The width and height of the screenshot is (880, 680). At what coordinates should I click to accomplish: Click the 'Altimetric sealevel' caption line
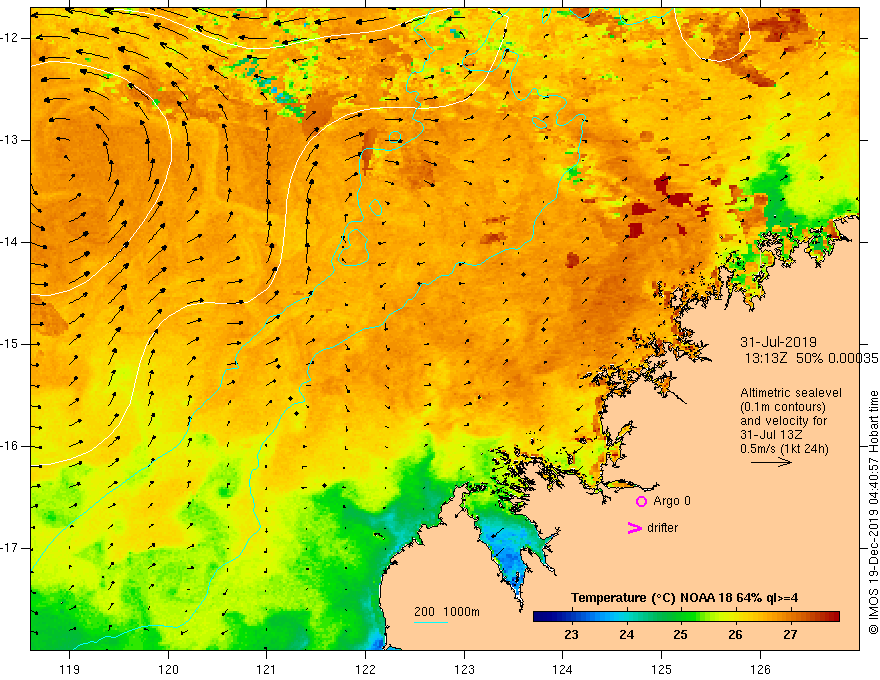point(790,393)
